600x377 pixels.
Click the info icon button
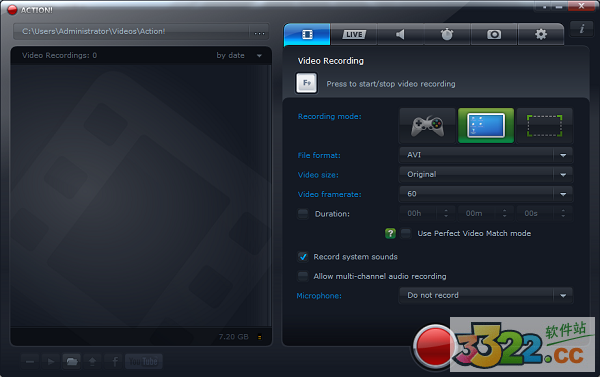[x=582, y=29]
